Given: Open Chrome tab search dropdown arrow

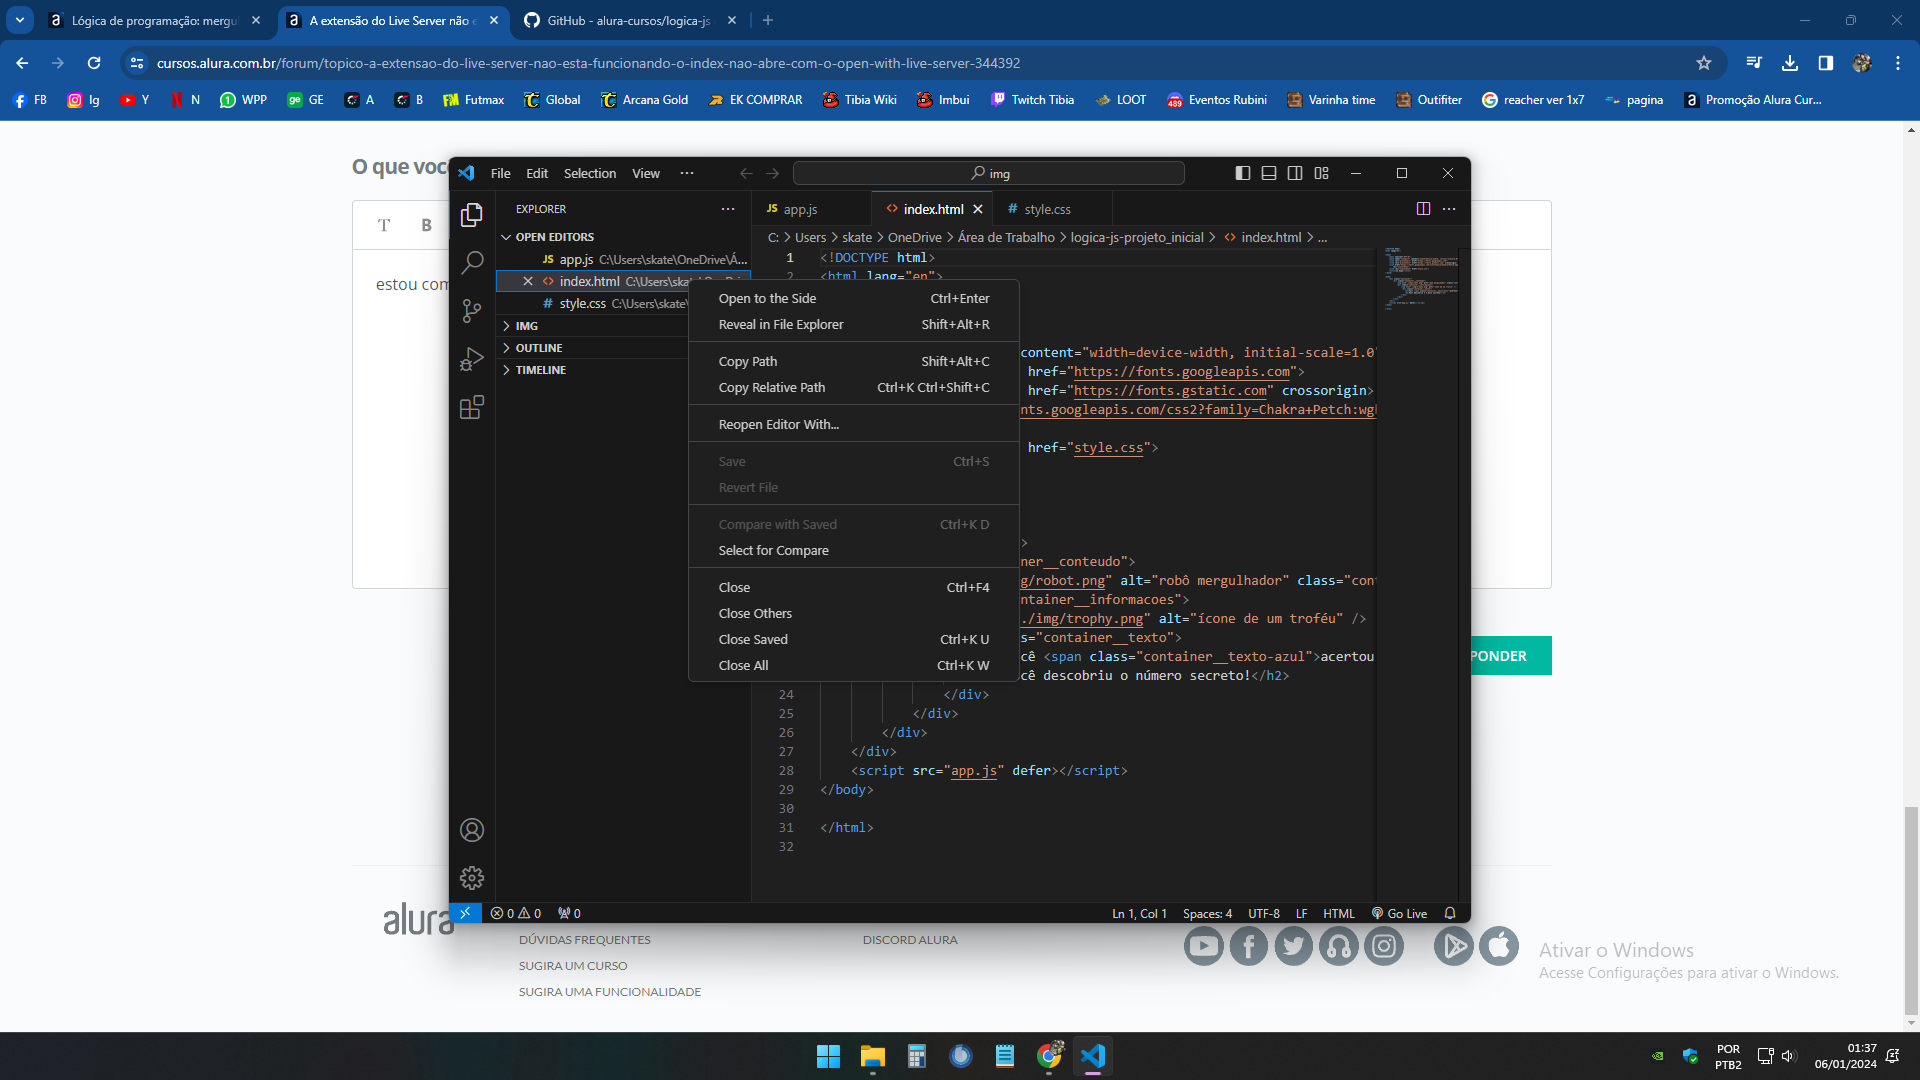Looking at the screenshot, I should [x=20, y=20].
